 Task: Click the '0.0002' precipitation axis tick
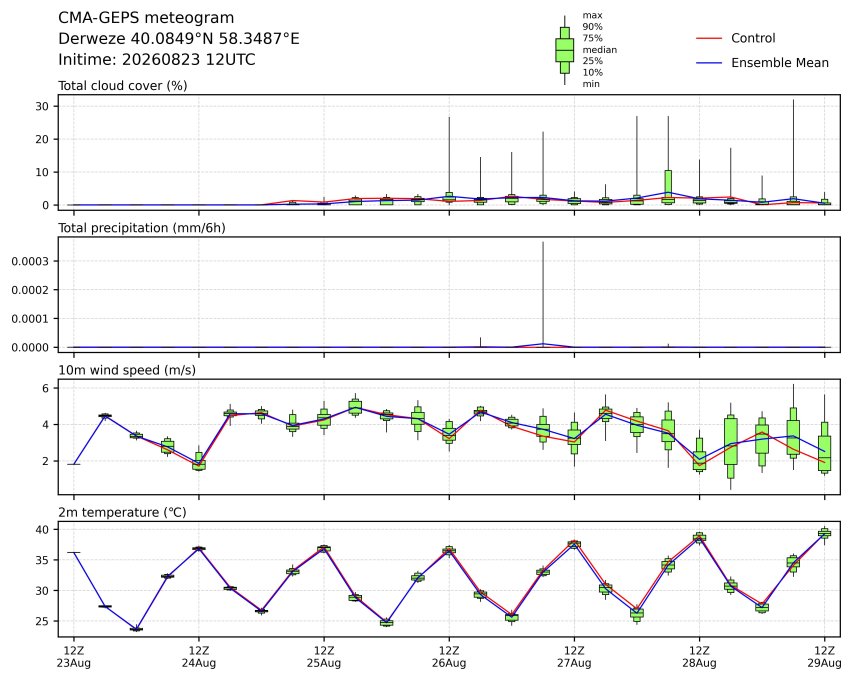pyautogui.click(x=30, y=290)
